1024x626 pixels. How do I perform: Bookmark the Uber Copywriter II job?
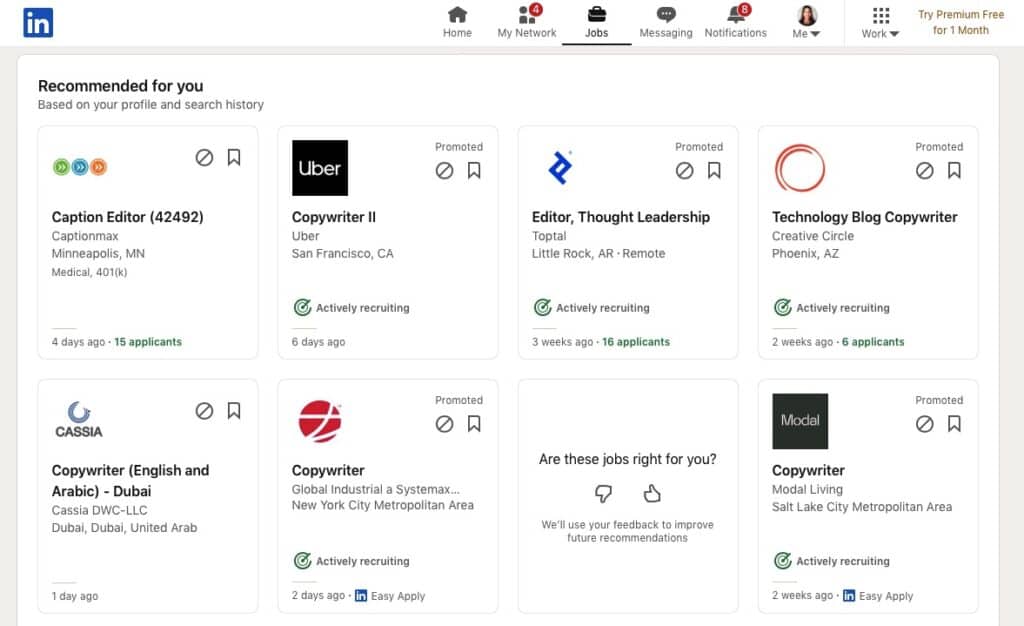click(474, 171)
